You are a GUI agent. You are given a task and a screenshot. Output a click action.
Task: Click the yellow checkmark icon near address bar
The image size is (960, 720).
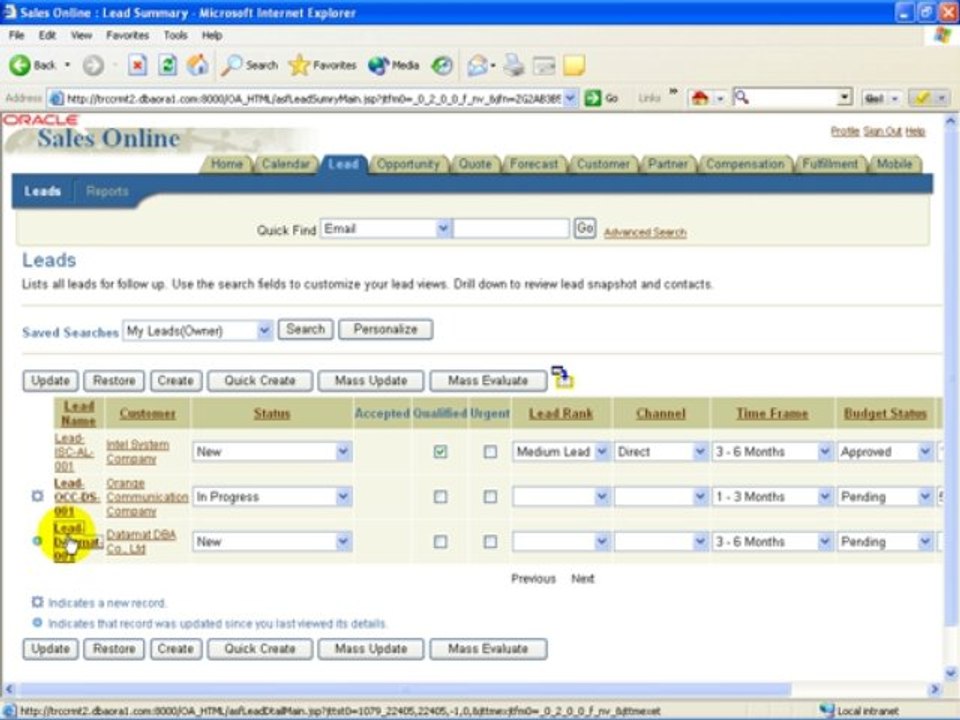coord(922,98)
